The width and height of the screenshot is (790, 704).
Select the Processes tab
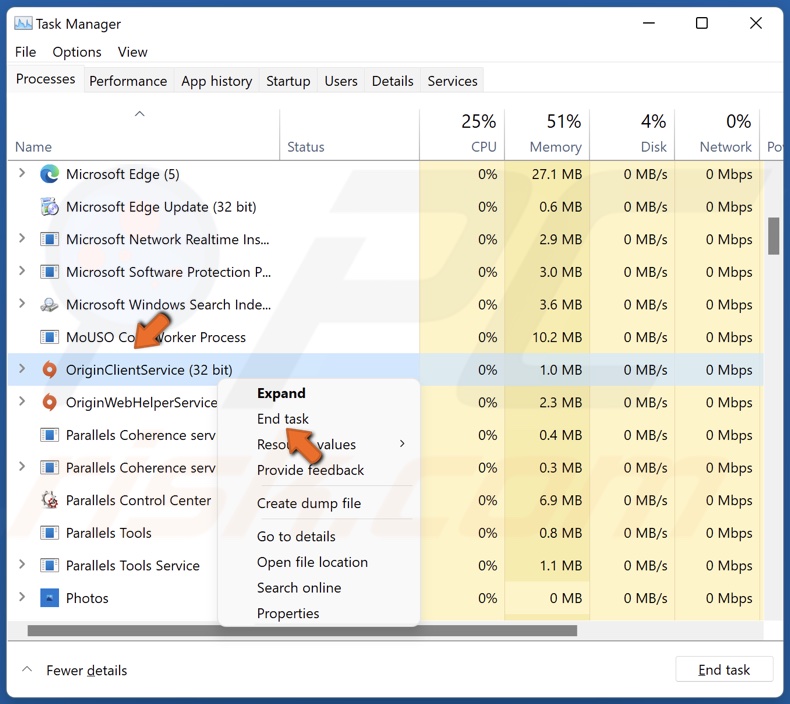click(45, 79)
